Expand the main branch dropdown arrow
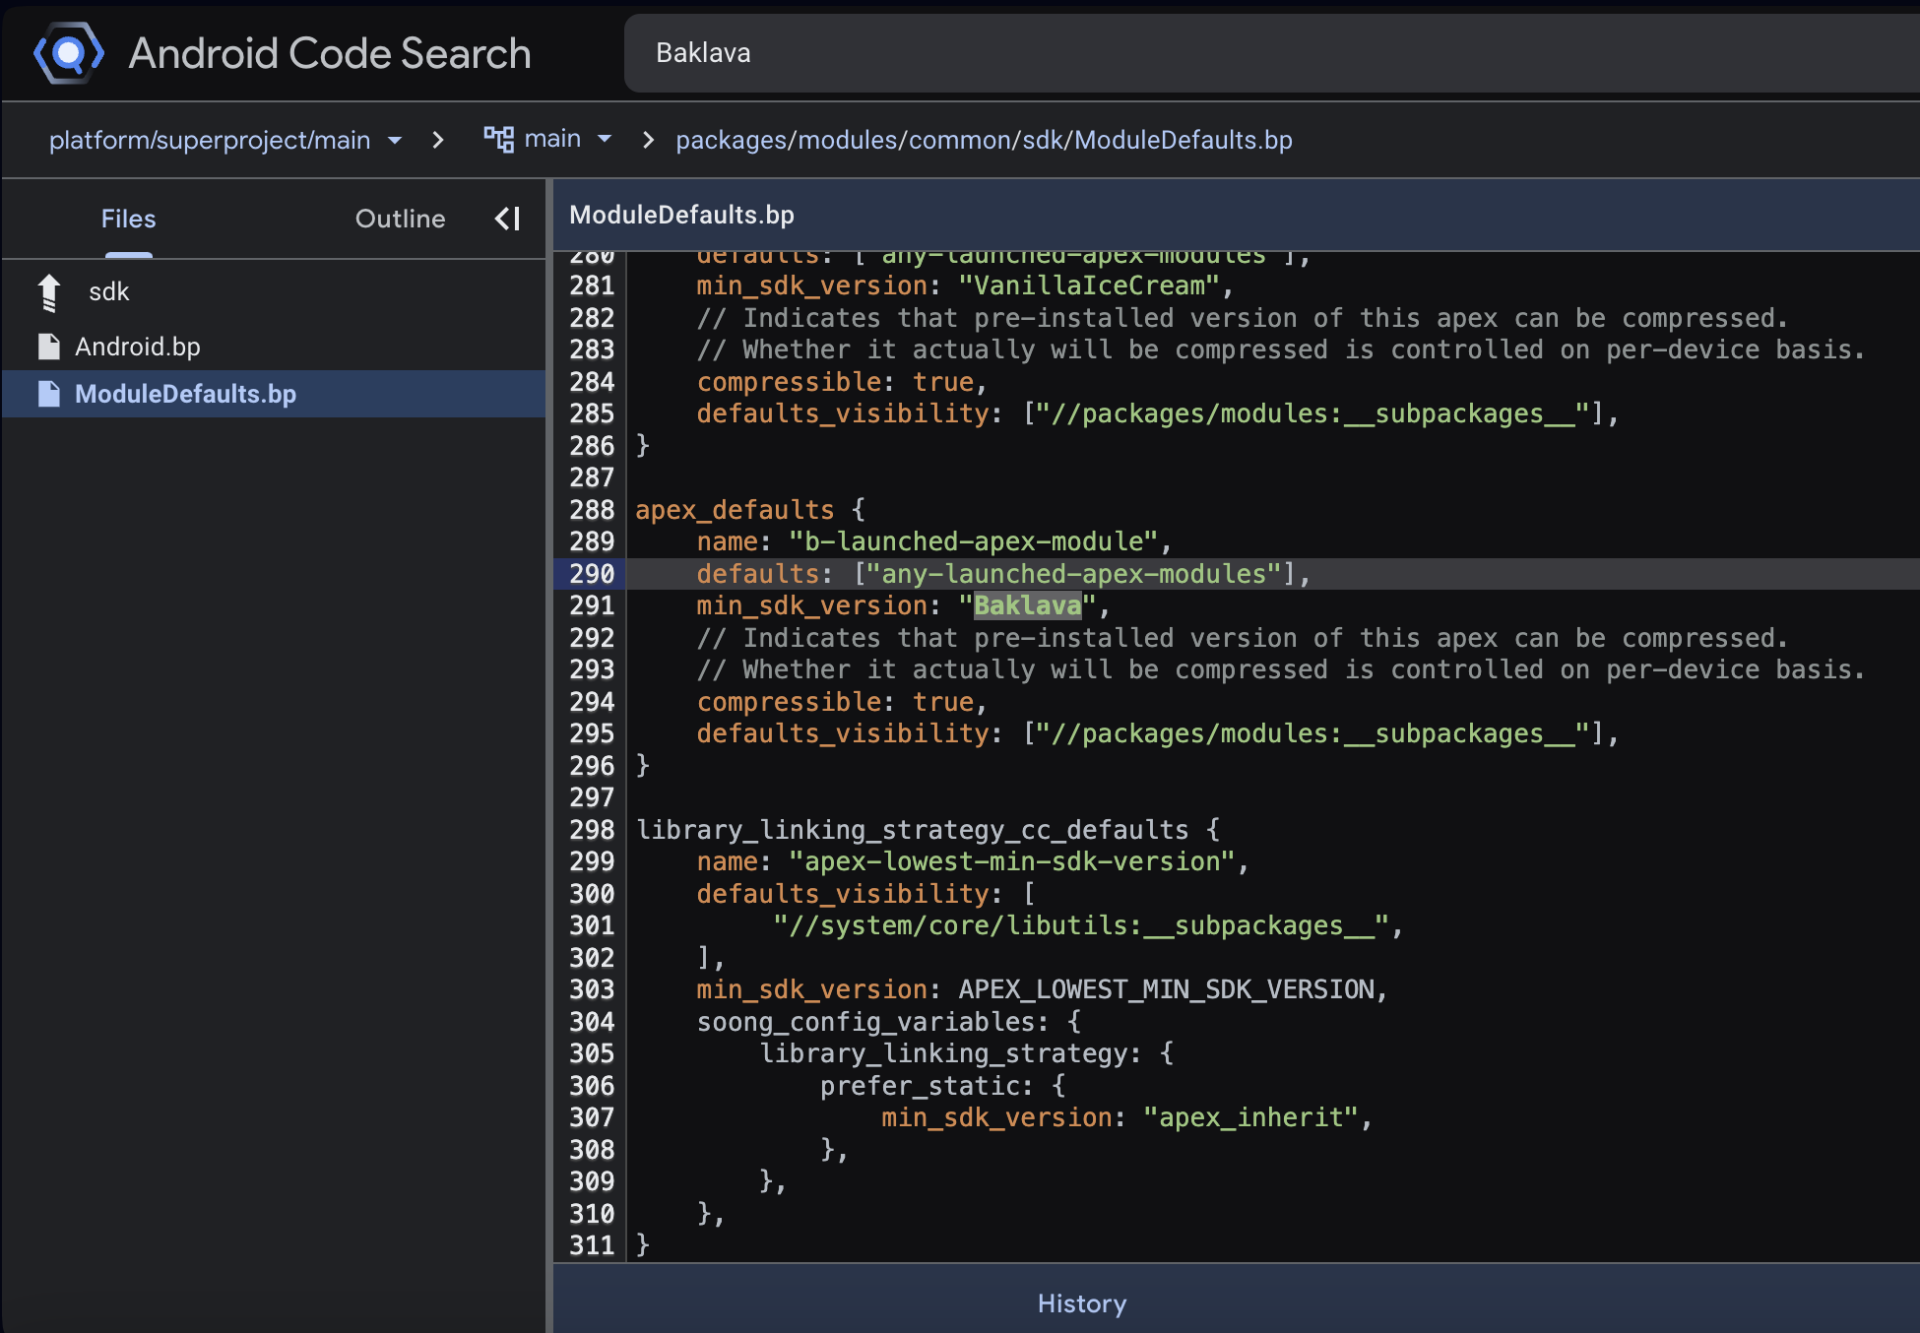This screenshot has width=1920, height=1333. 604,139
